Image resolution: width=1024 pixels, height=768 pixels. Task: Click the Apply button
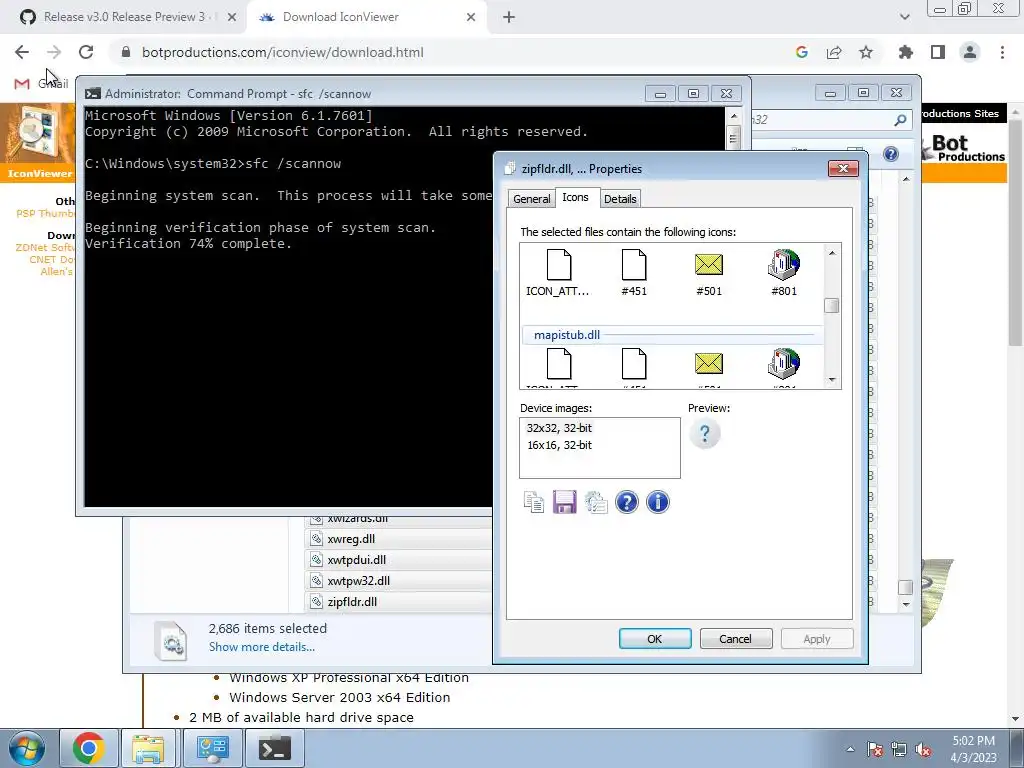tap(817, 639)
